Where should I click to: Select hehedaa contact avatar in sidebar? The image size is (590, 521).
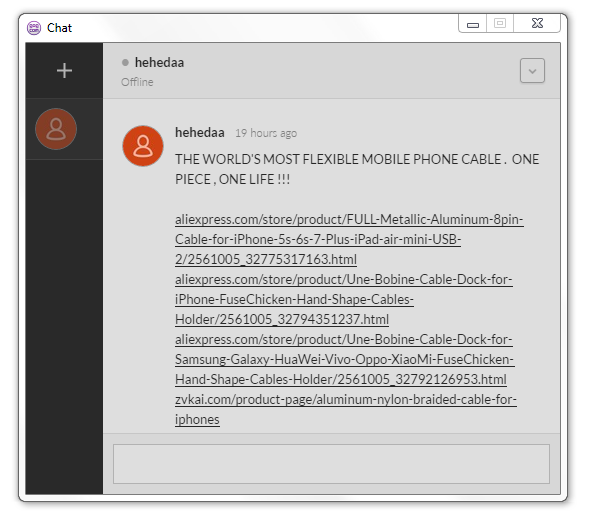(56, 129)
